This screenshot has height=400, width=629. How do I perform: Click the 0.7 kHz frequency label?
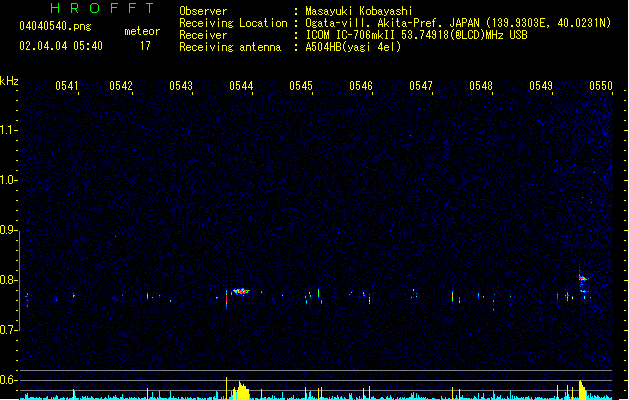[7, 330]
